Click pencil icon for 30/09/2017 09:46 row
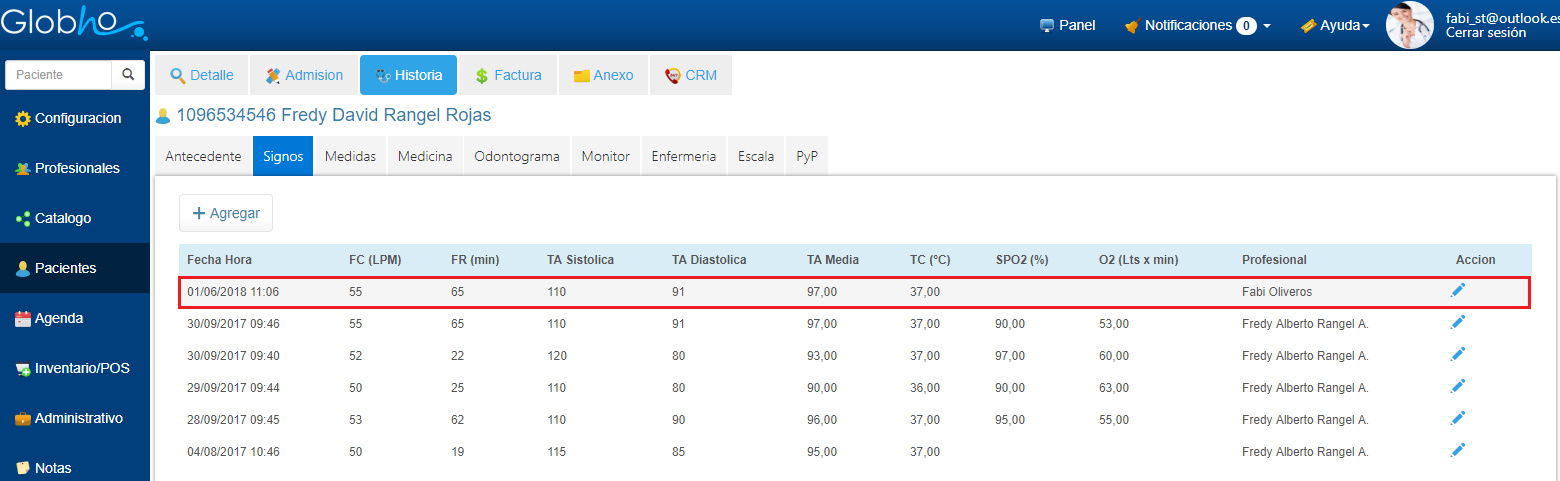 tap(1458, 323)
